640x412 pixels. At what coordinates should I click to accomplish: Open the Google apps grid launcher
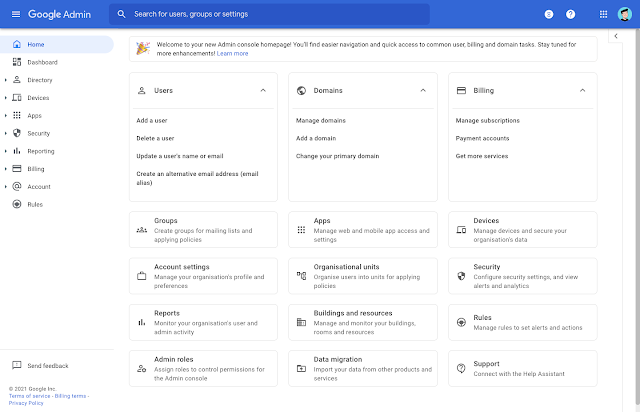point(603,14)
